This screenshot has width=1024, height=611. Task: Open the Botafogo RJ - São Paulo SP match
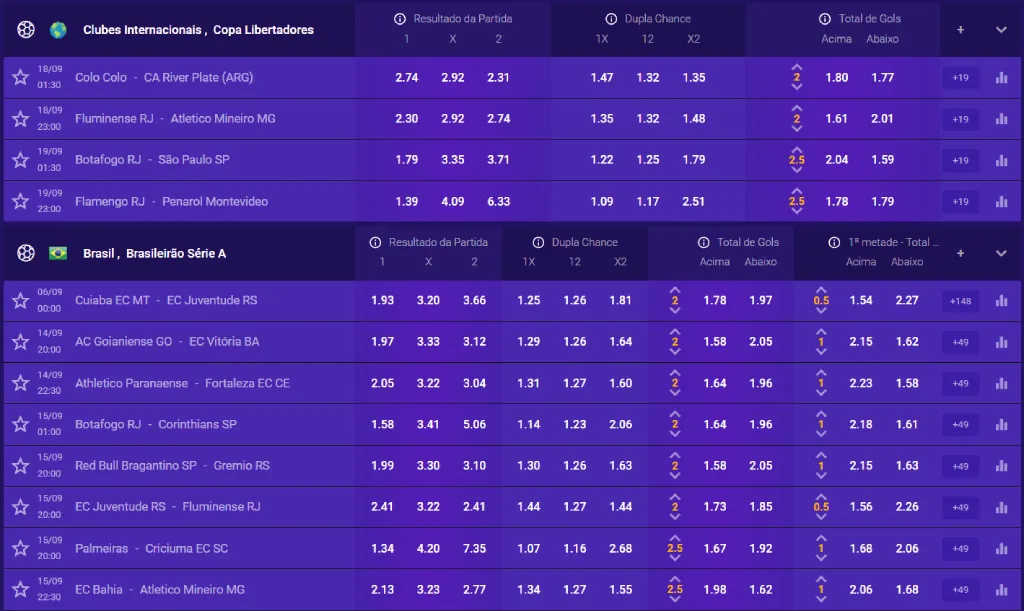[152, 160]
